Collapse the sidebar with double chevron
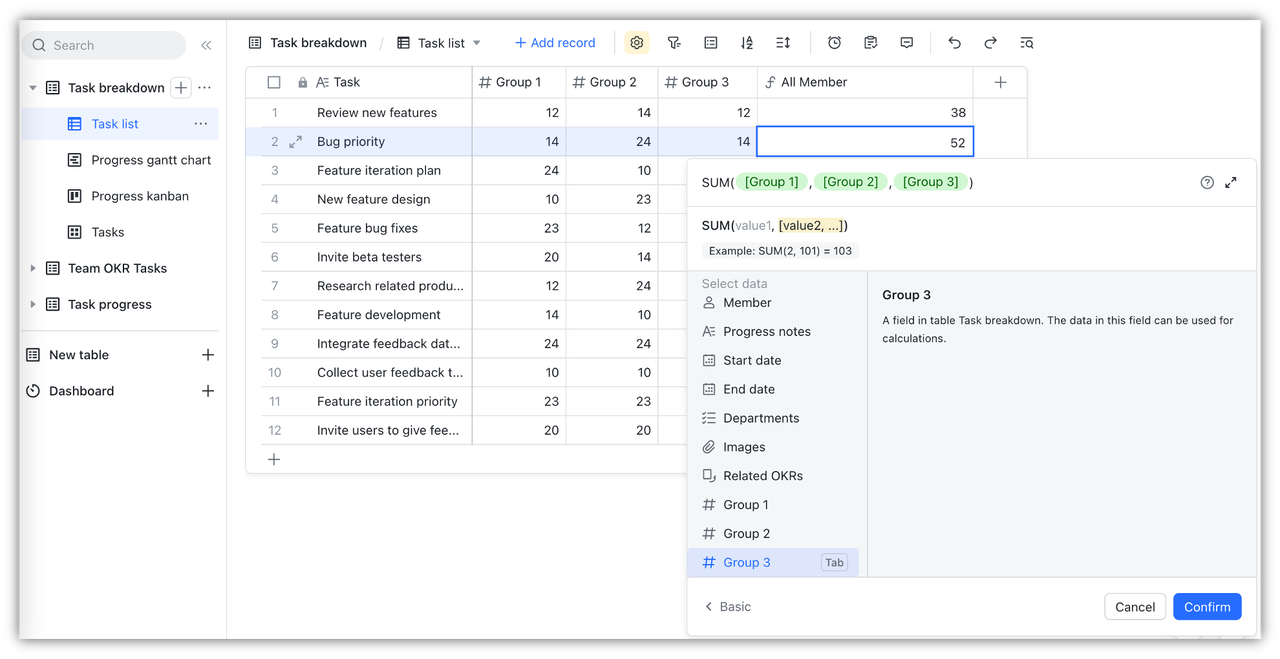 206,45
